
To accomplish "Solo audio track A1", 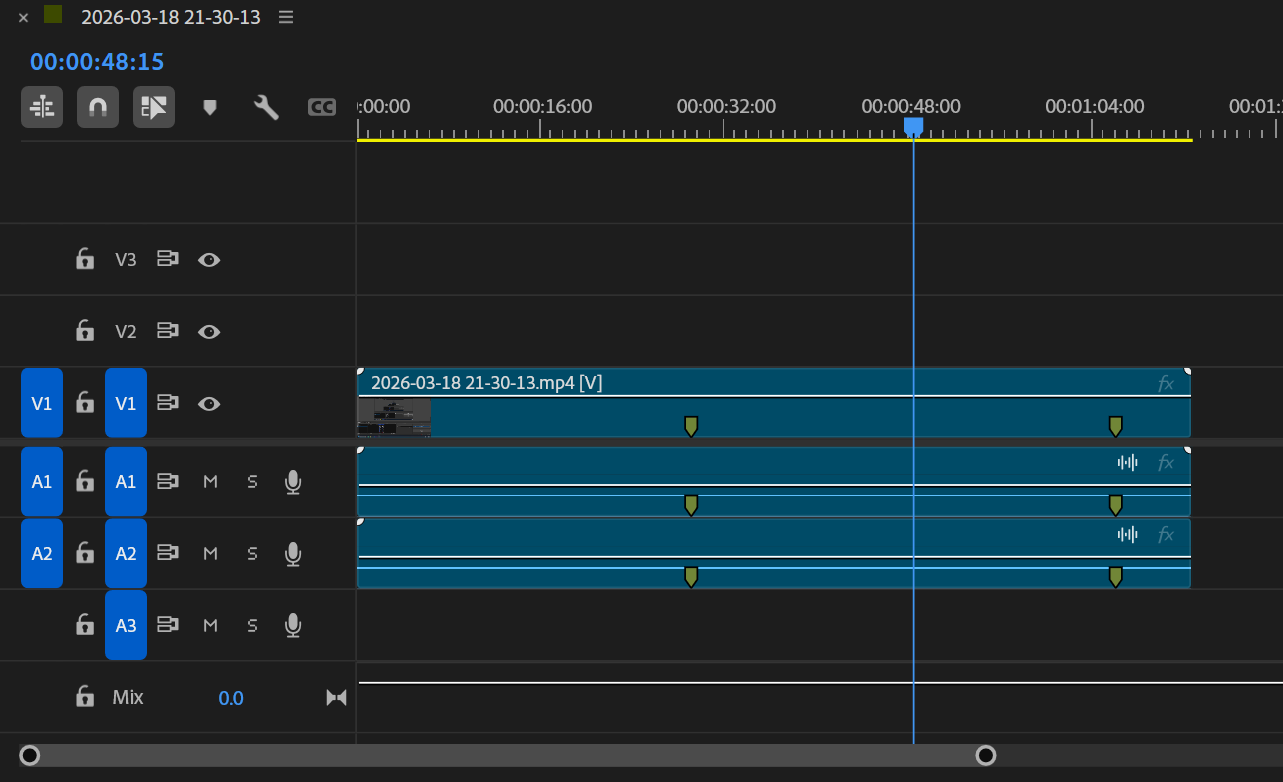I will (251, 481).
